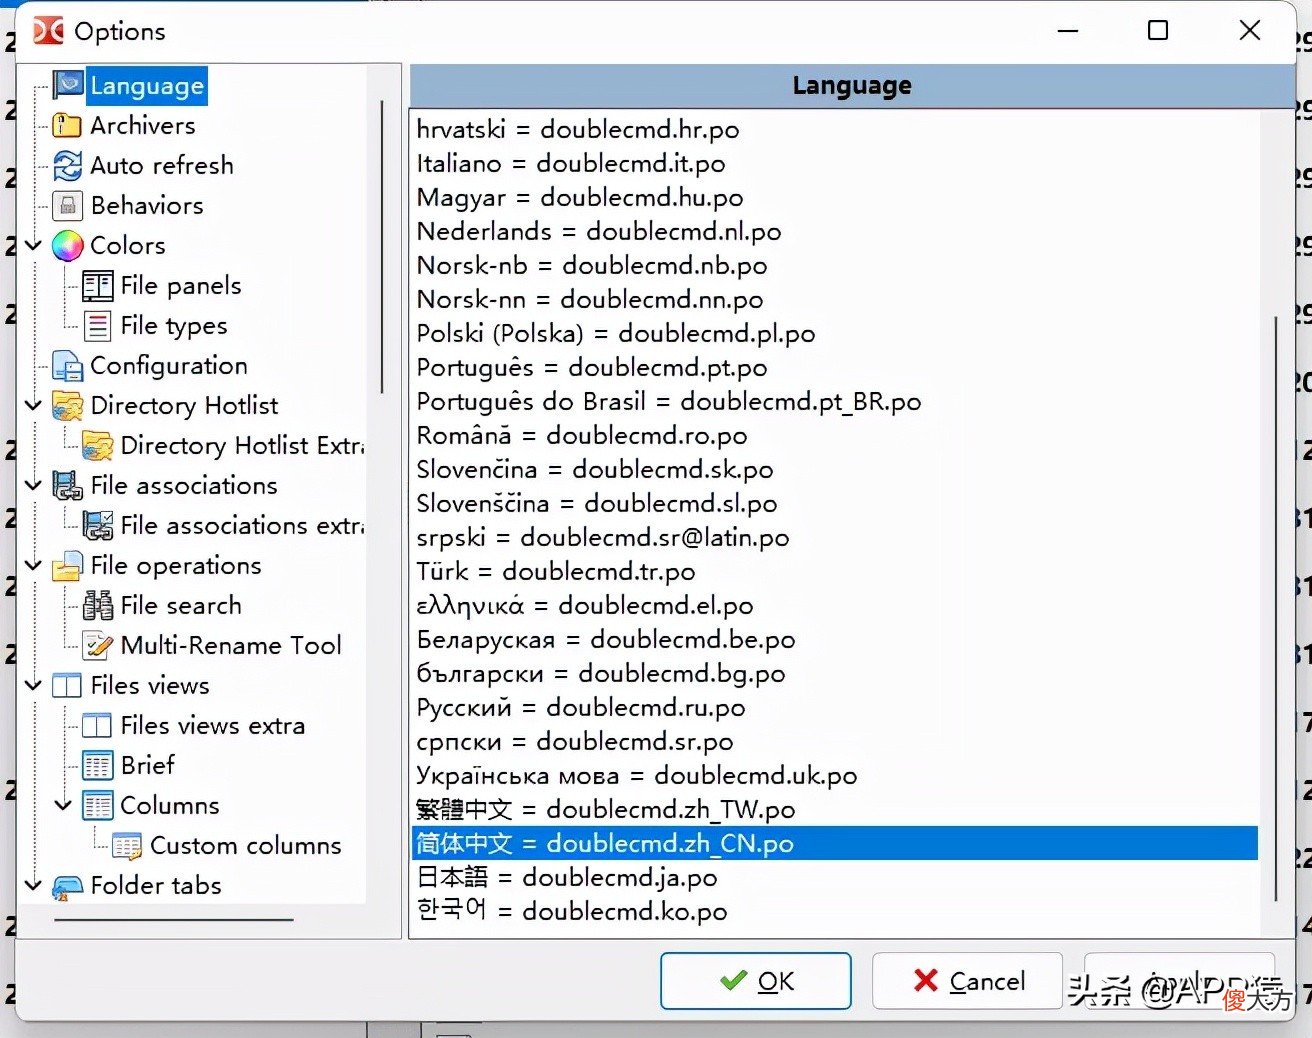Open the Multi-Rename Tool icon
The width and height of the screenshot is (1312, 1038).
(97, 645)
